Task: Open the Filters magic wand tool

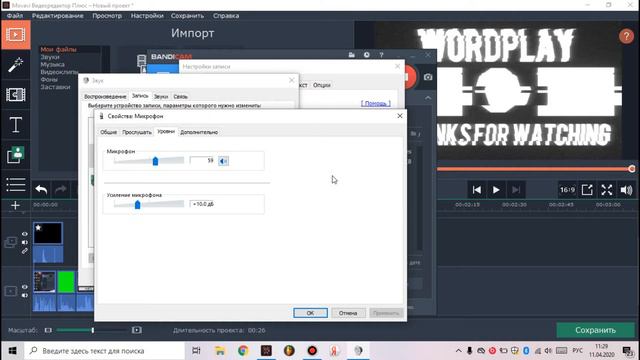Action: click(16, 65)
